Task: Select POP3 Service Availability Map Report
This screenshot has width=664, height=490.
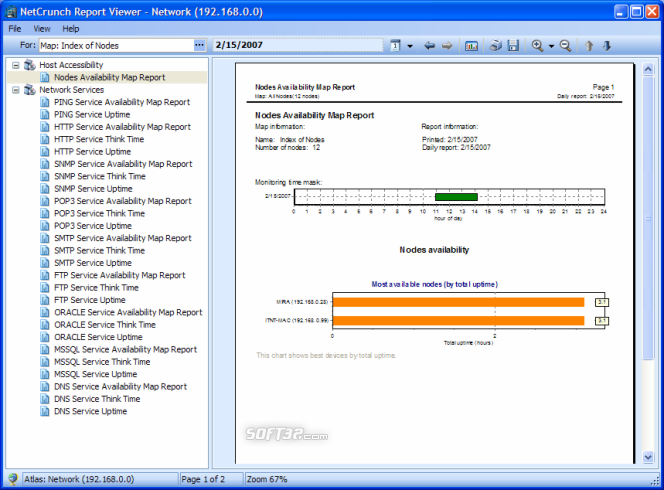Action: [x=123, y=201]
